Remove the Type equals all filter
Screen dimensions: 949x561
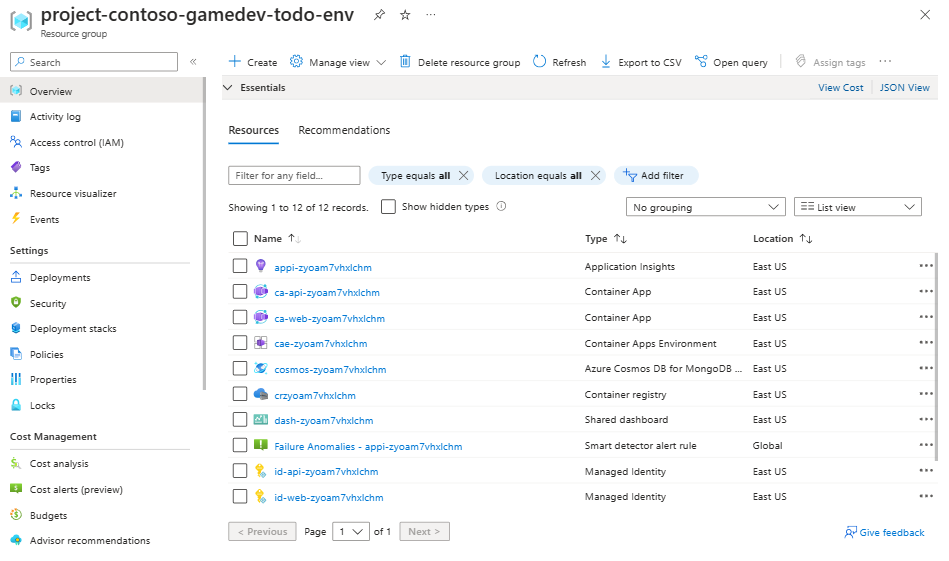(464, 176)
